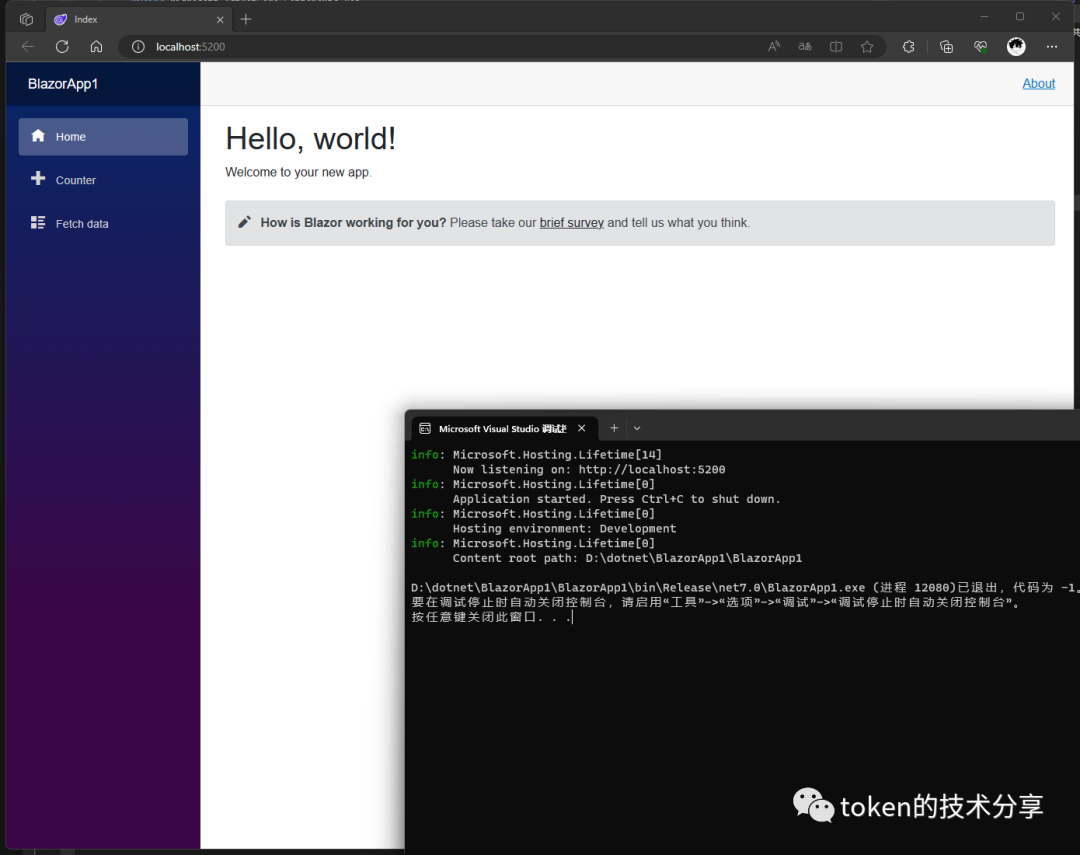Click the BlazorApp1 brand title
This screenshot has height=855, width=1080.
tap(63, 84)
